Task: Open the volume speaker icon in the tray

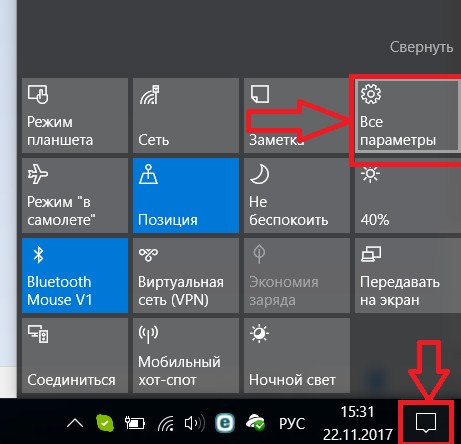Action: (x=195, y=423)
